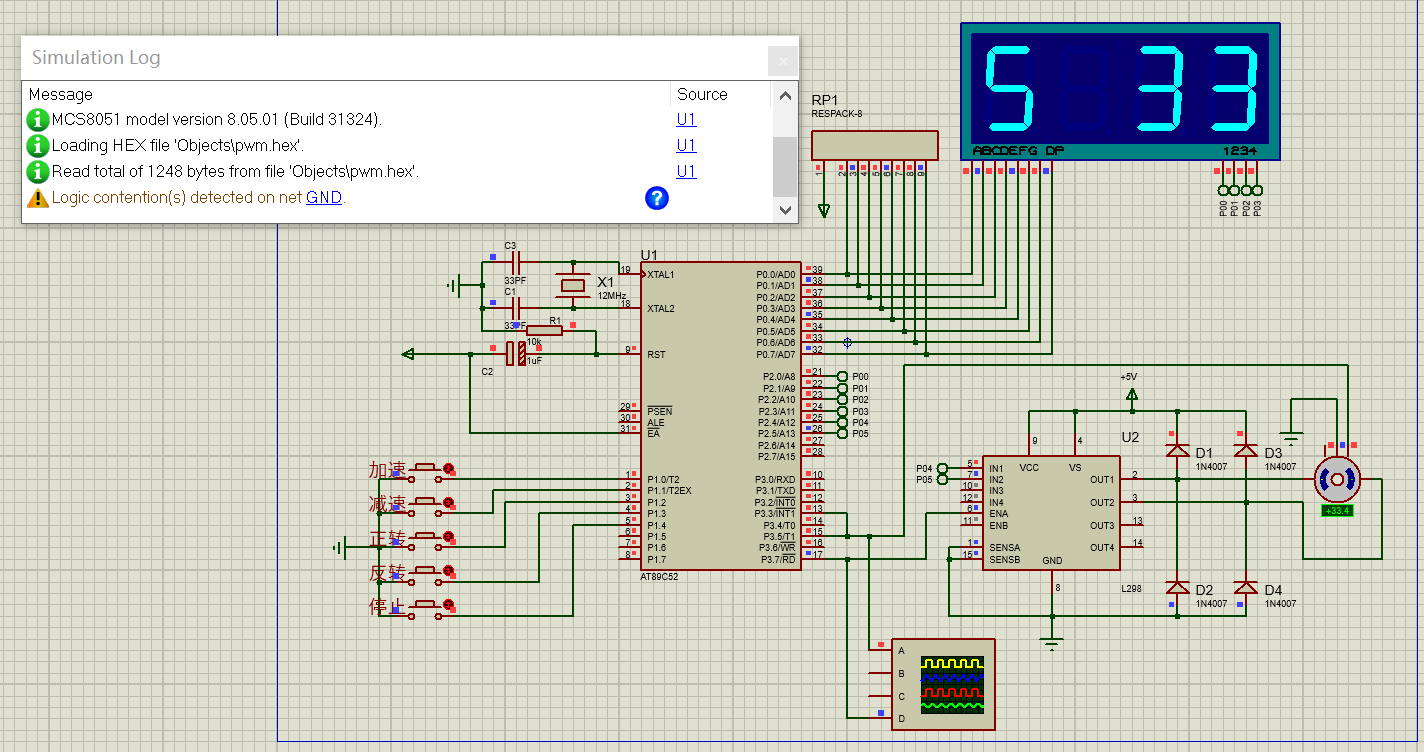Select the oscilloscope instrument on the schematic
Image resolution: width=1424 pixels, height=752 pixels.
[x=943, y=684]
